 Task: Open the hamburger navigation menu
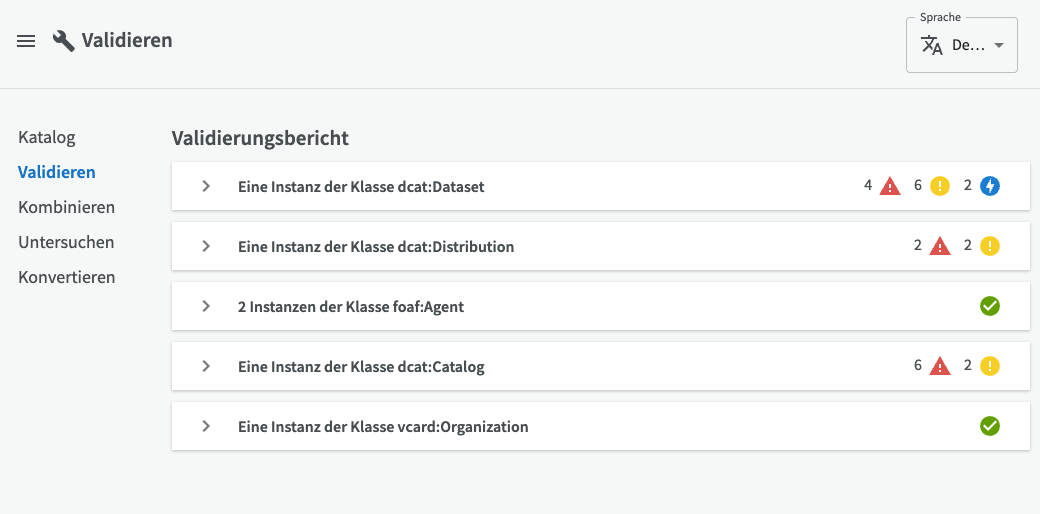[26, 41]
